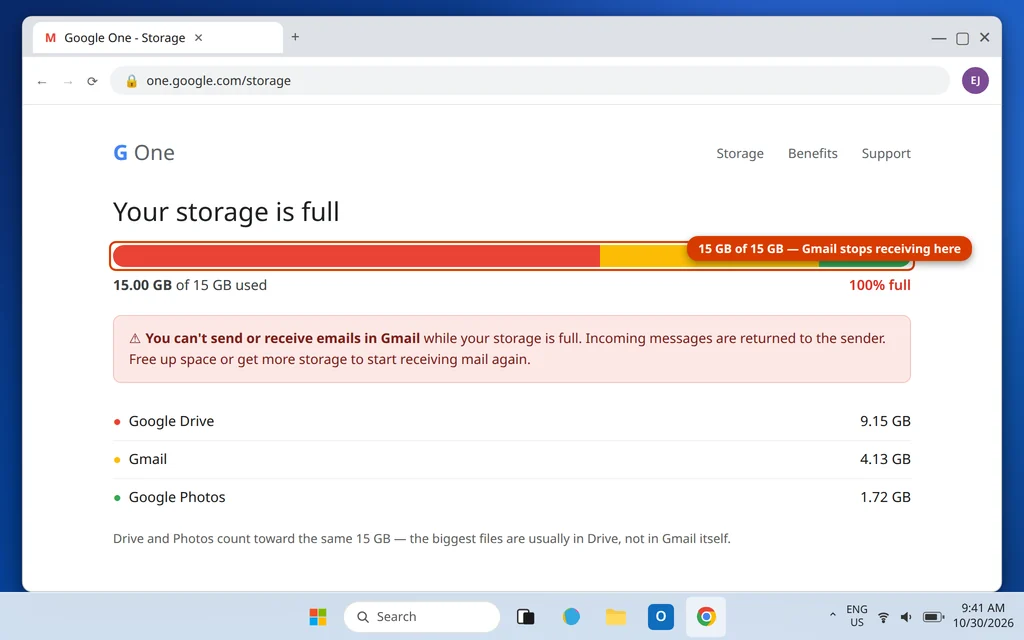Click the battery icon in system tray

tap(933, 617)
